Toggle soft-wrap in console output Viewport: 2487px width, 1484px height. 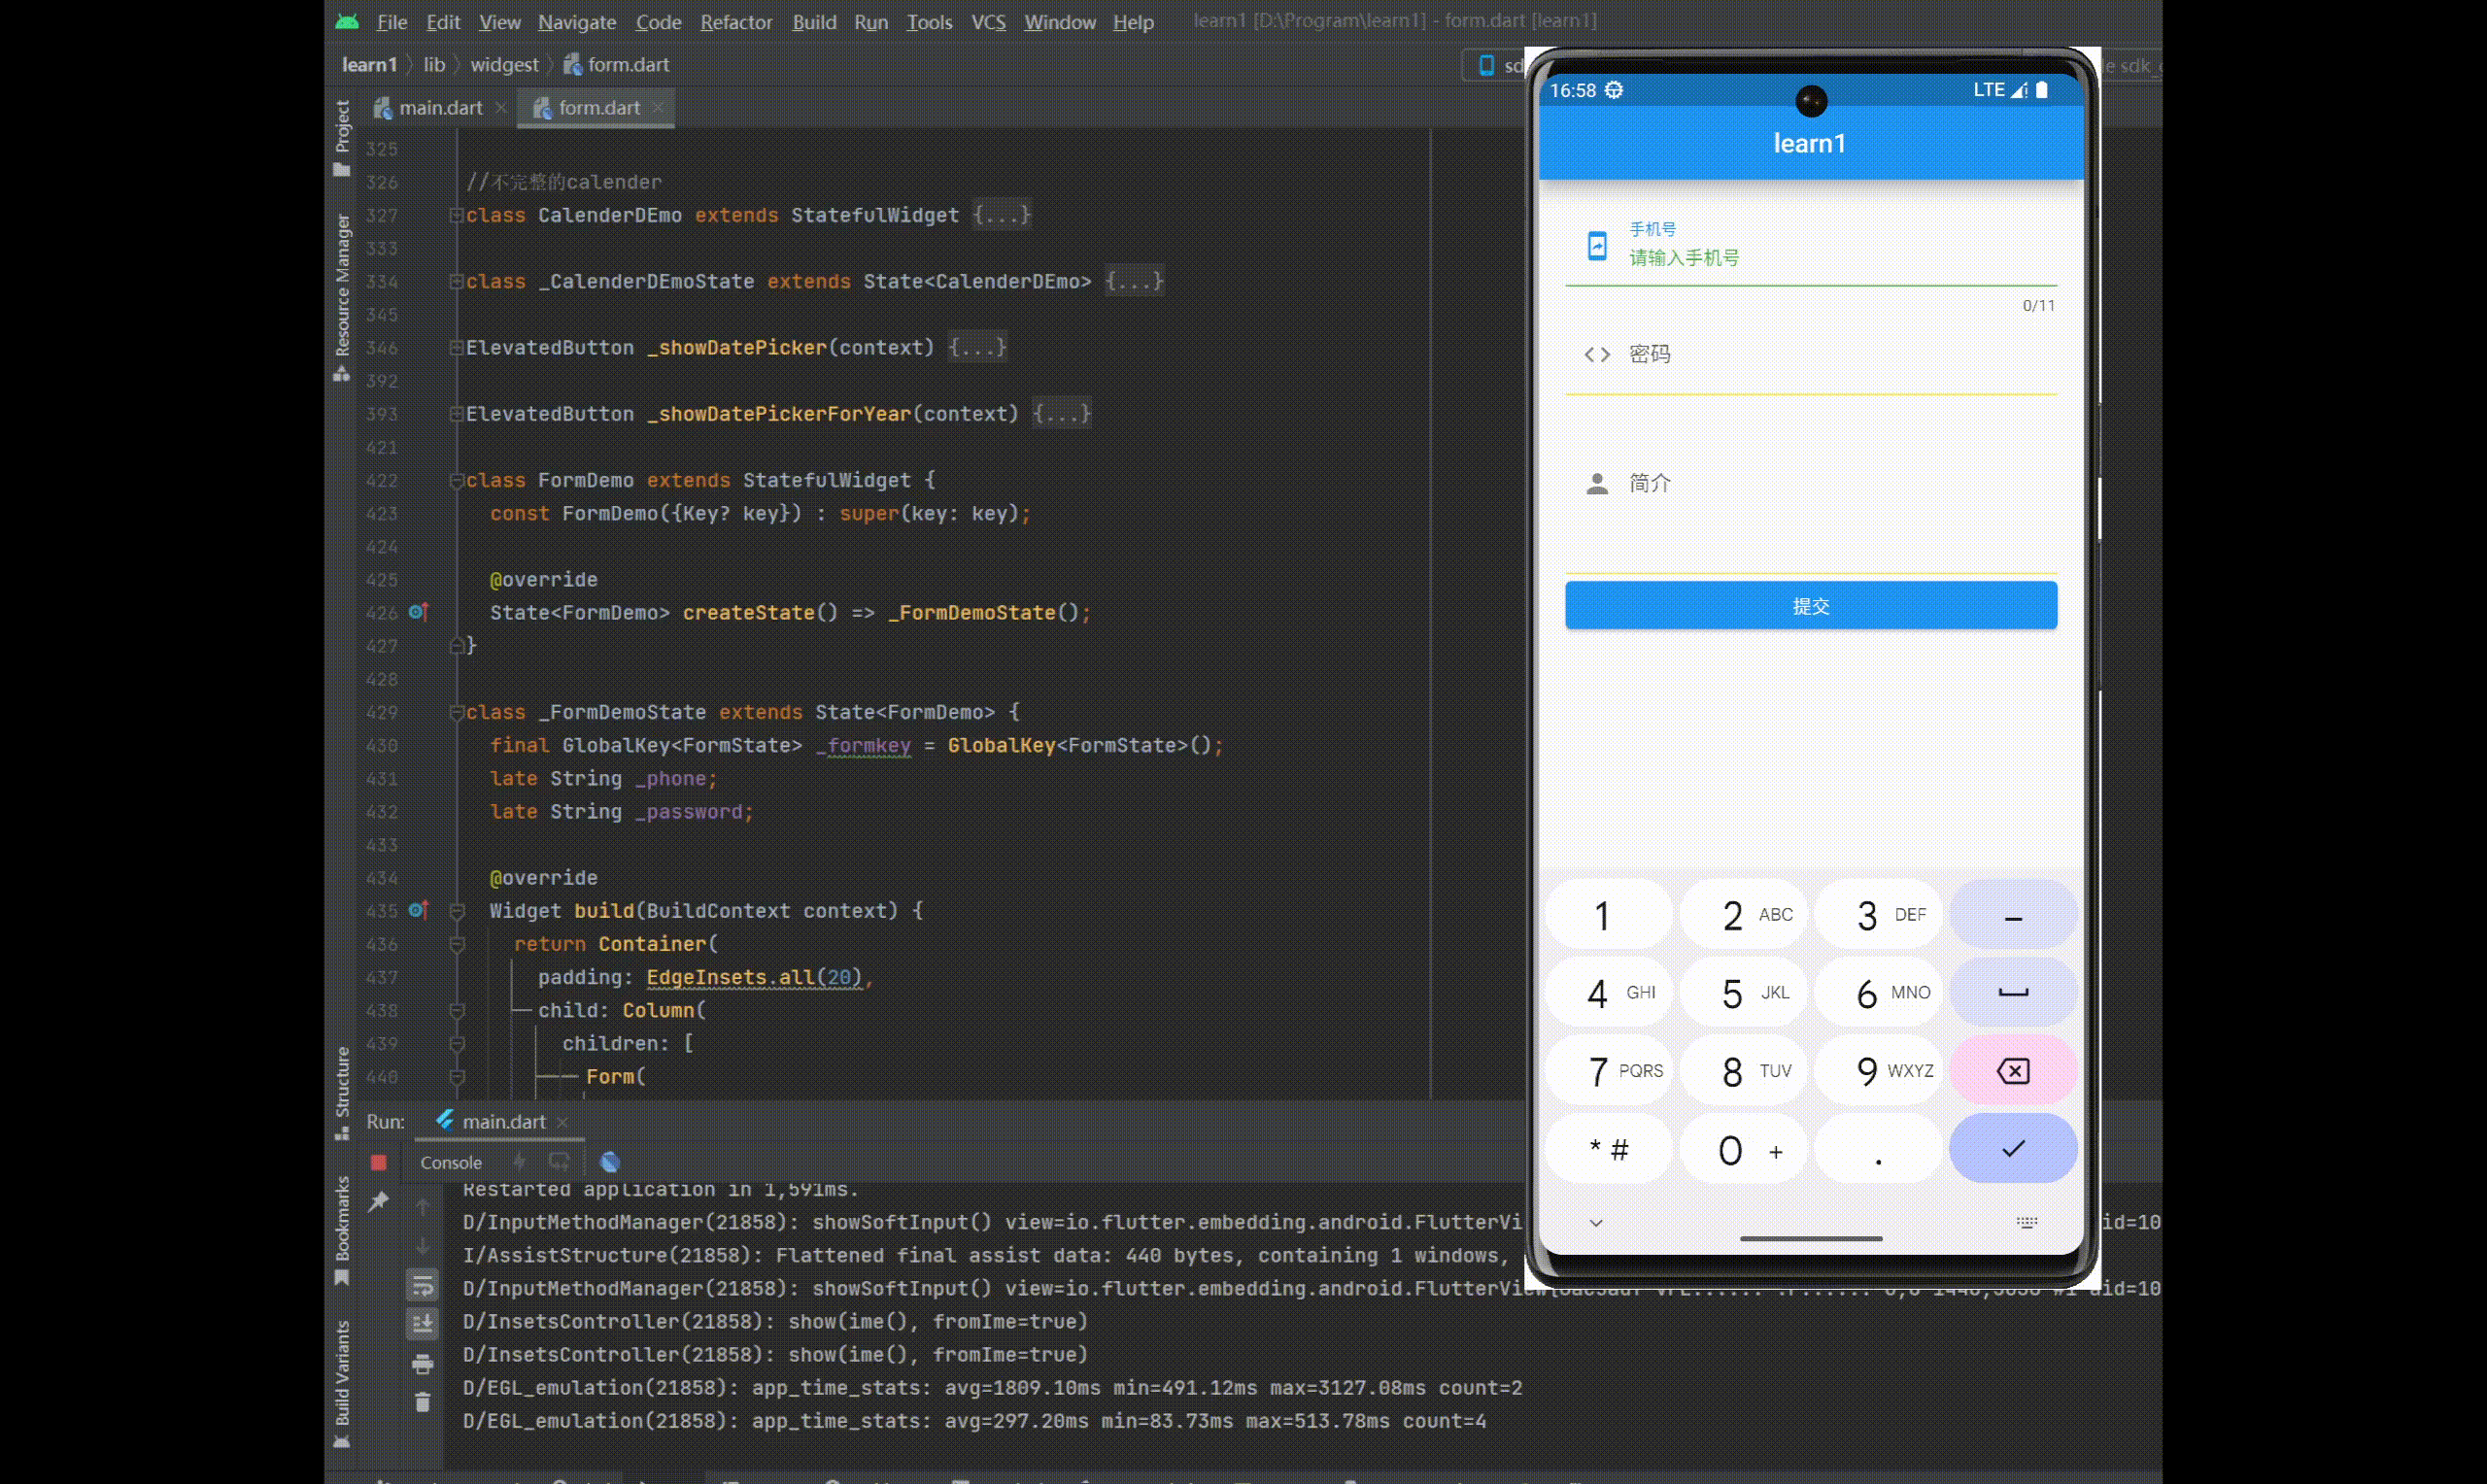422,1286
